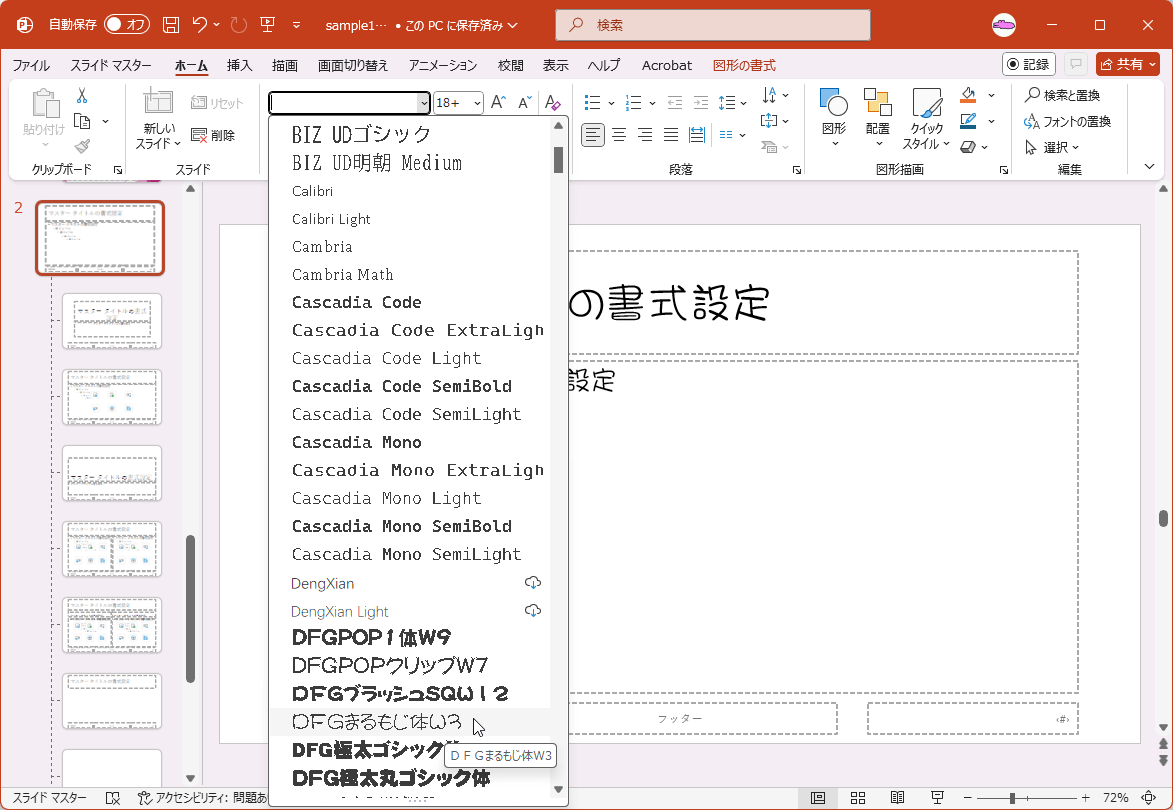Viewport: 1173px width, 810px height.
Task: Click 検索と置換 button
Action: pyautogui.click(x=1062, y=95)
